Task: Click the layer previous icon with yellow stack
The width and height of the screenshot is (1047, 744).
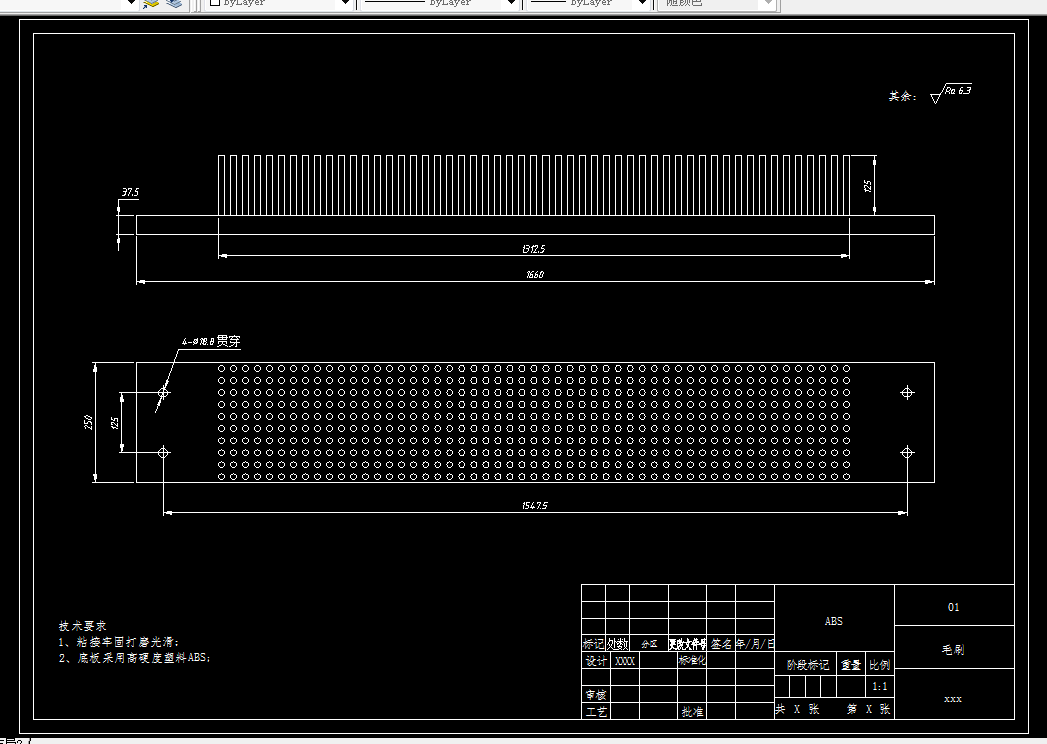Action: tap(151, 3)
